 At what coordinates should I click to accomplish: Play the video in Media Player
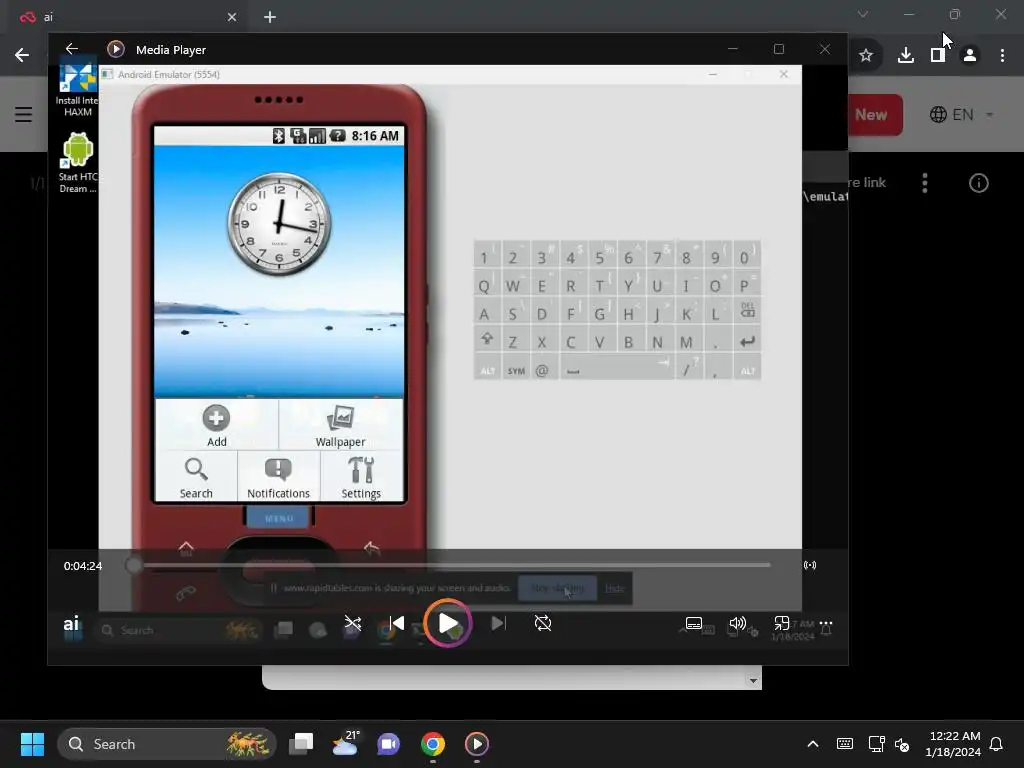pos(447,623)
